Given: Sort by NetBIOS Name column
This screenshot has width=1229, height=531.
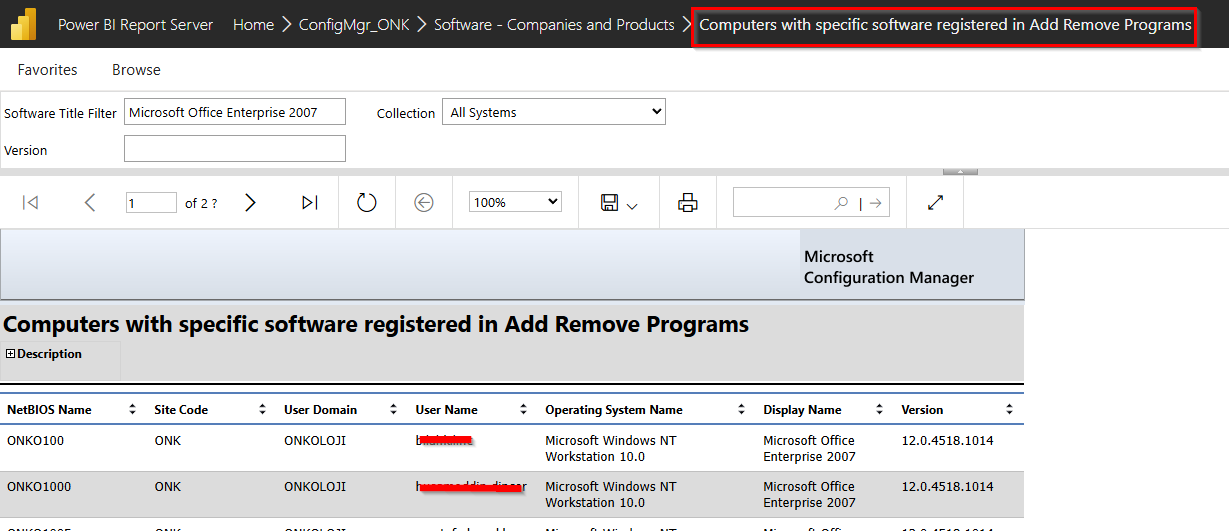Looking at the screenshot, I should (x=132, y=410).
